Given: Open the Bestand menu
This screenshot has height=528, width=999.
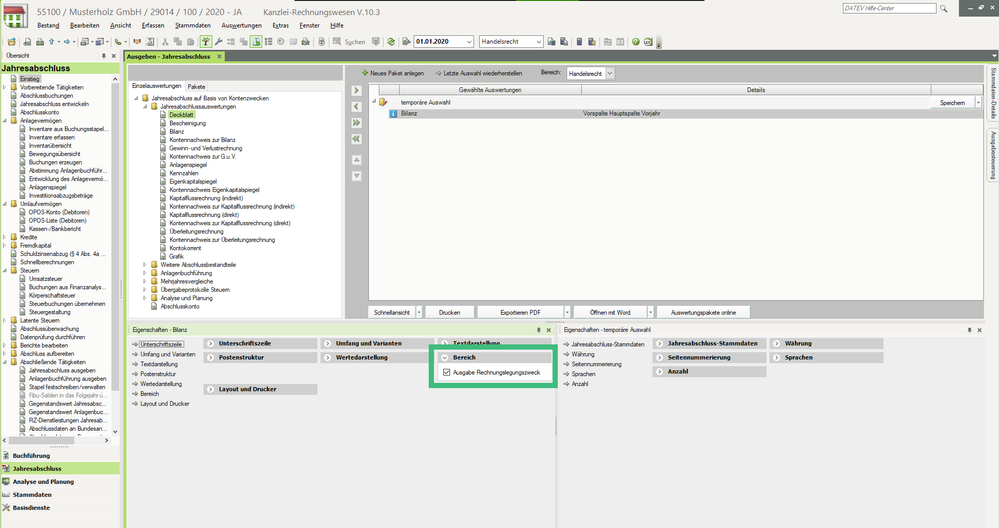Looking at the screenshot, I should pos(48,25).
